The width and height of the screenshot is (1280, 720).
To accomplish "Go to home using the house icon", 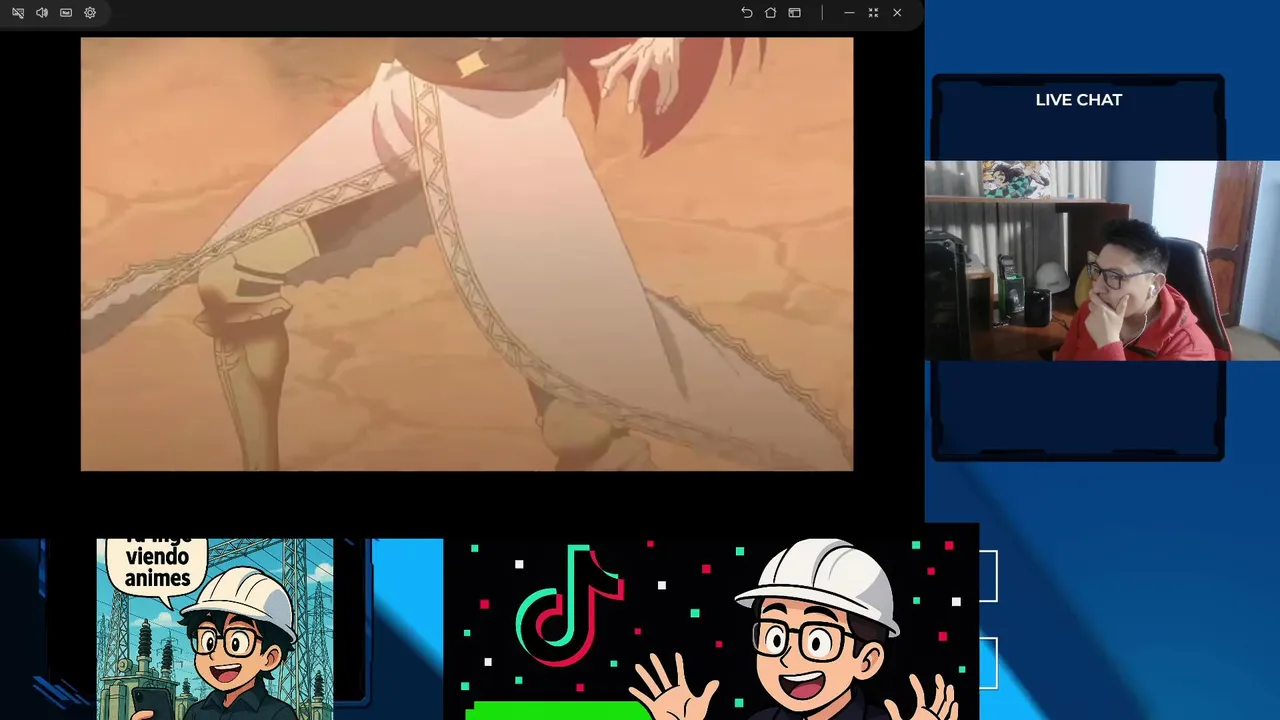I will click(x=770, y=13).
